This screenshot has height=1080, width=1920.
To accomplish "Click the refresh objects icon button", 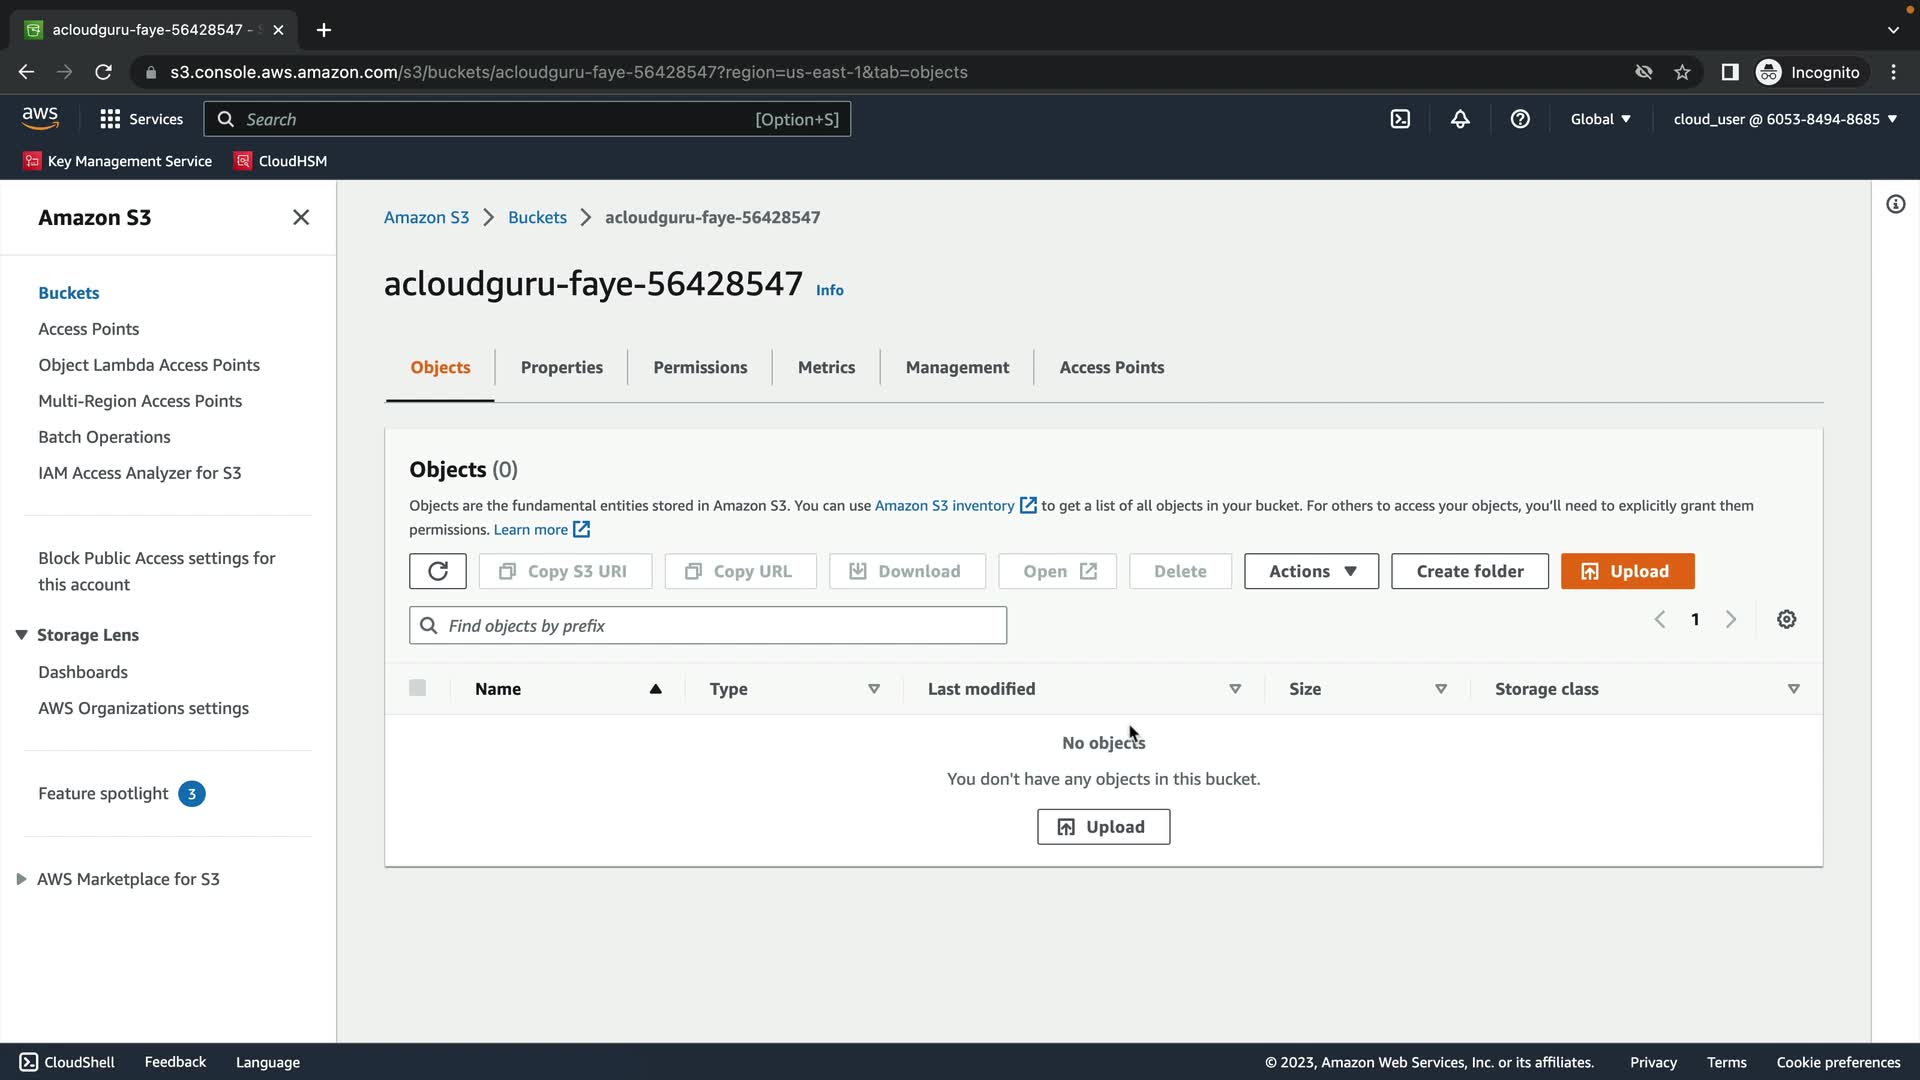I will (437, 571).
